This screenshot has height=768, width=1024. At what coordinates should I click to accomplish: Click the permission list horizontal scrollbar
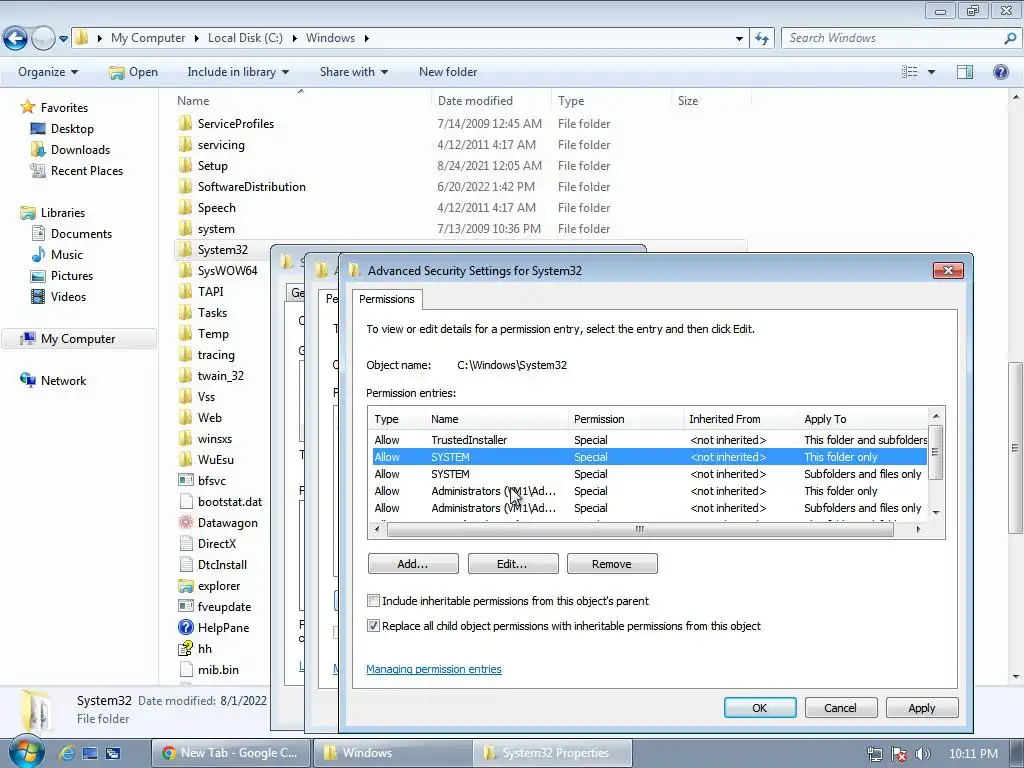[640, 529]
